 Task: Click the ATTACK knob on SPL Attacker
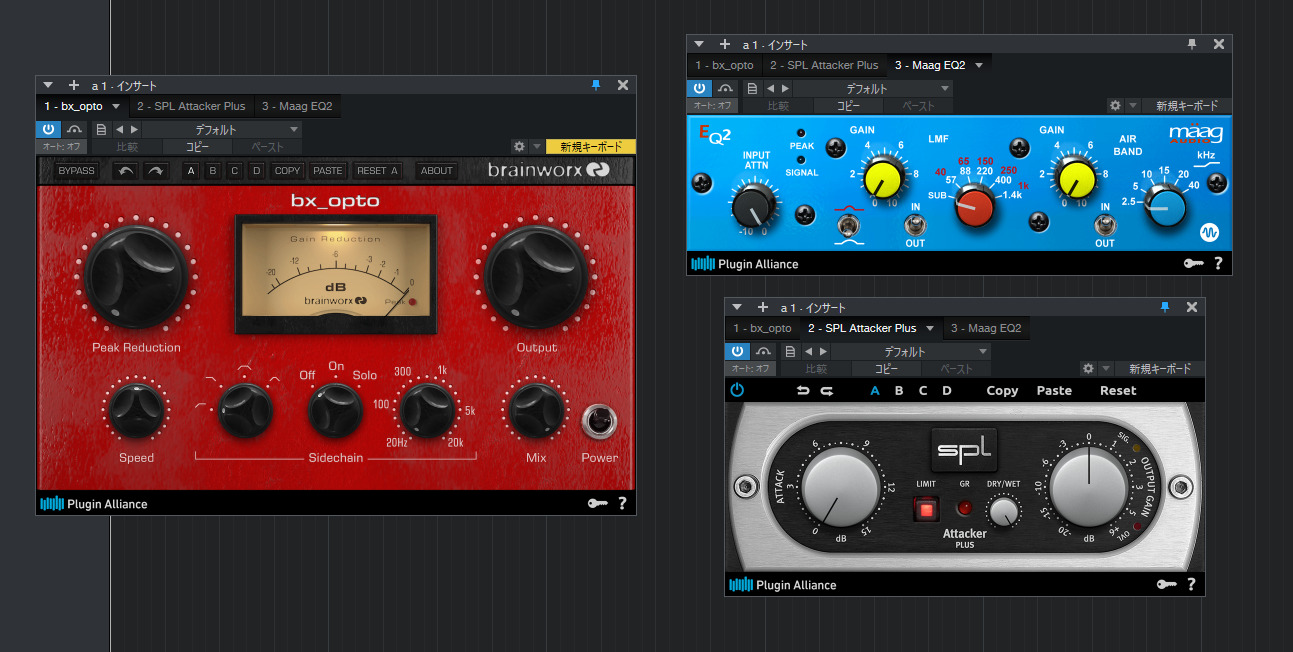pos(841,488)
